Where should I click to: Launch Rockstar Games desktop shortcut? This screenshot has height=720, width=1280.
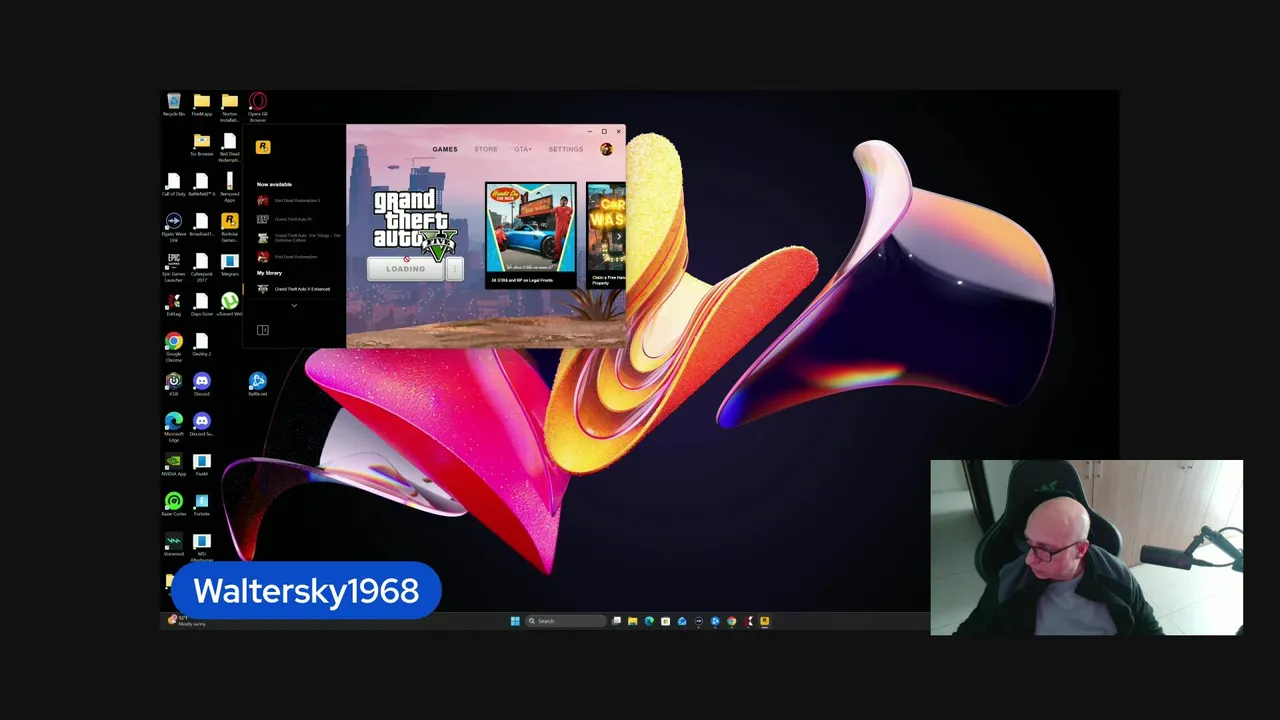(x=230, y=227)
